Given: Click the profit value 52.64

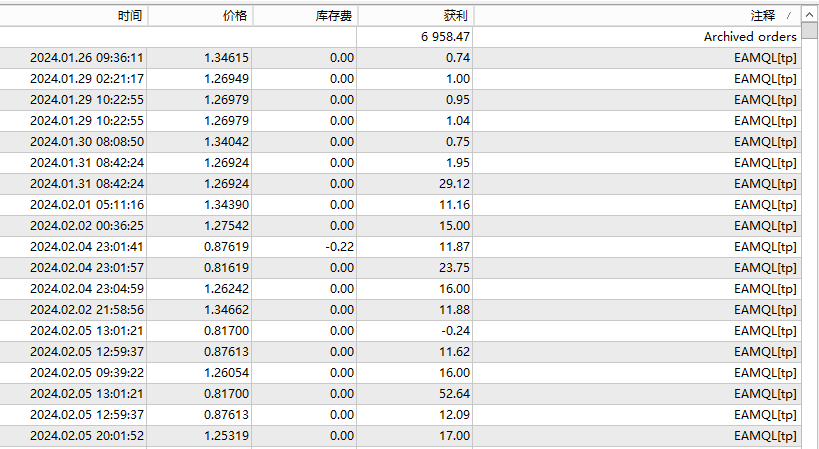Looking at the screenshot, I should (453, 394).
